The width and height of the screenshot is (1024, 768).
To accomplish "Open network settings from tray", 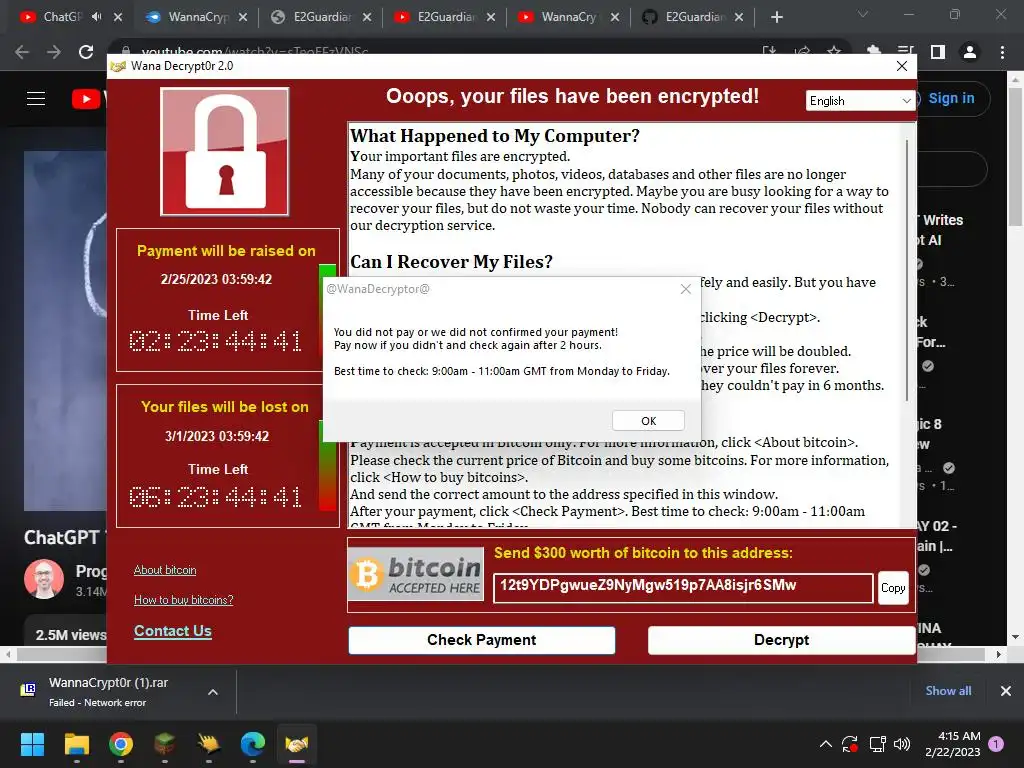I will (877, 744).
